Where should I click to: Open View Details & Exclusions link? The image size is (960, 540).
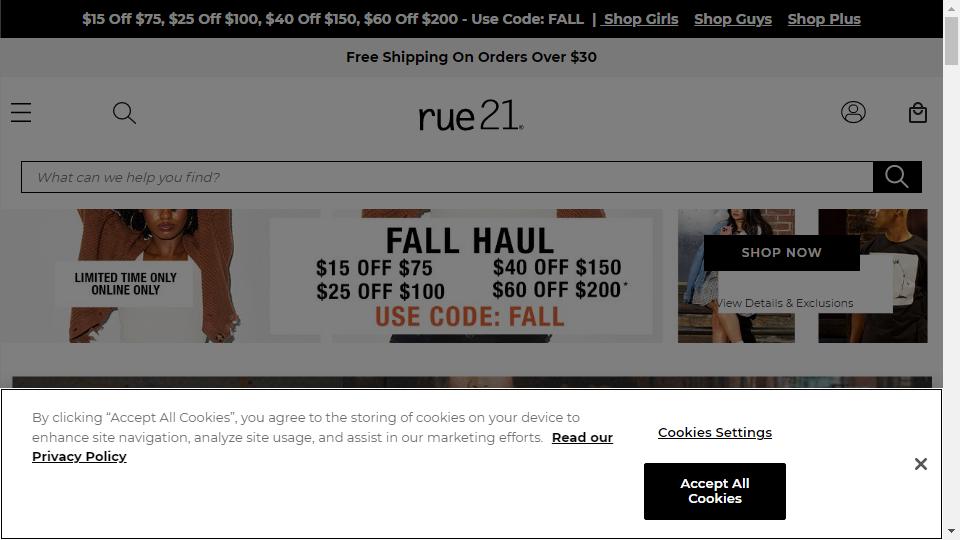pyautogui.click(x=784, y=303)
